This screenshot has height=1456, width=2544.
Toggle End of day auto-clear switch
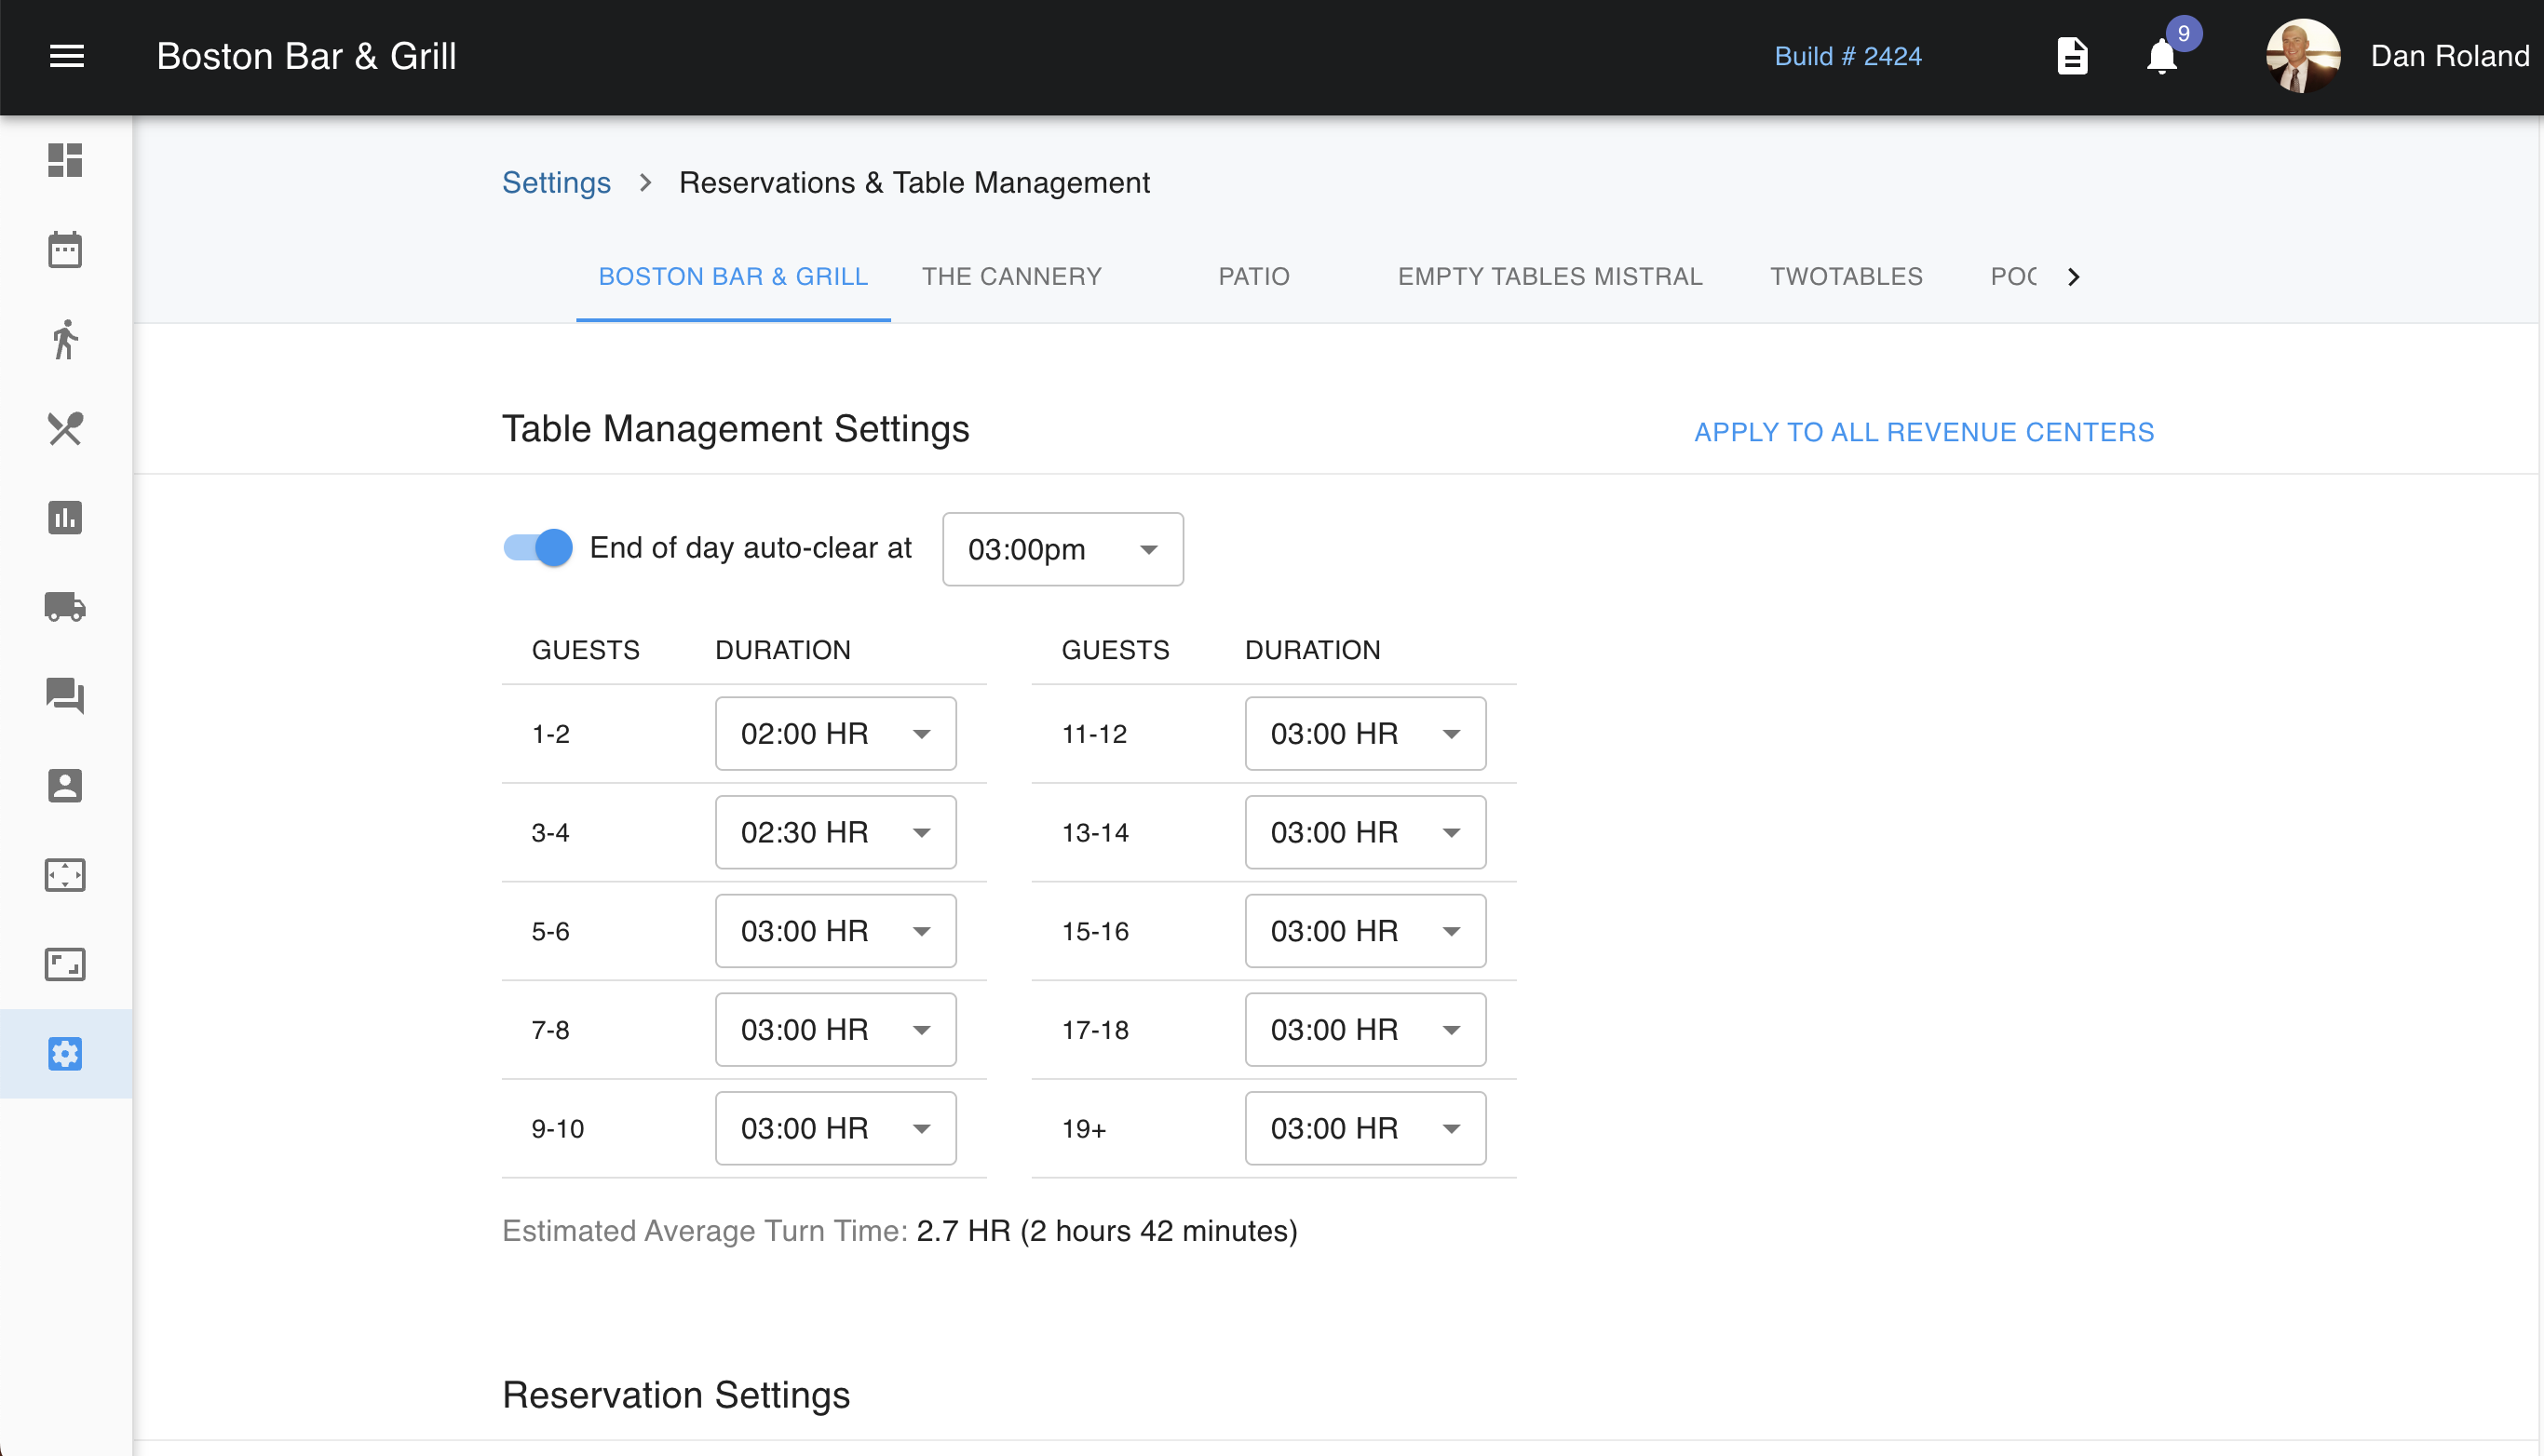pyautogui.click(x=538, y=548)
